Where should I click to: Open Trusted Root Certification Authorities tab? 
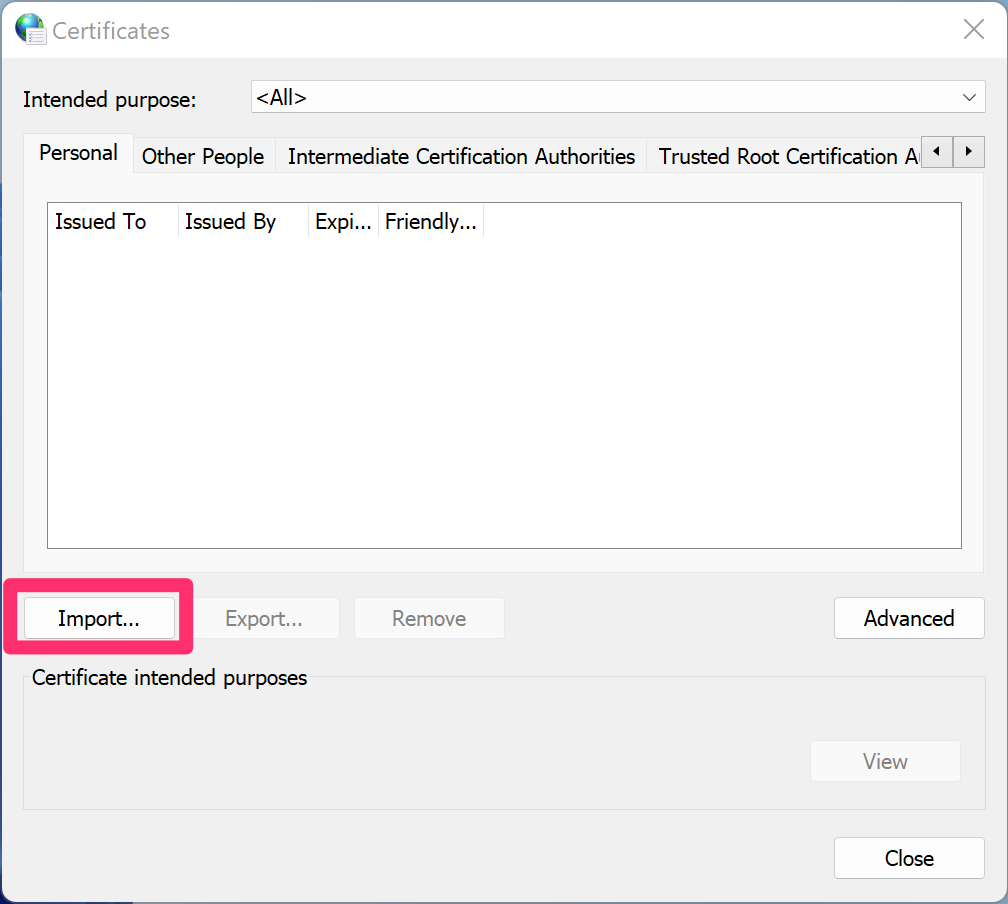(784, 156)
